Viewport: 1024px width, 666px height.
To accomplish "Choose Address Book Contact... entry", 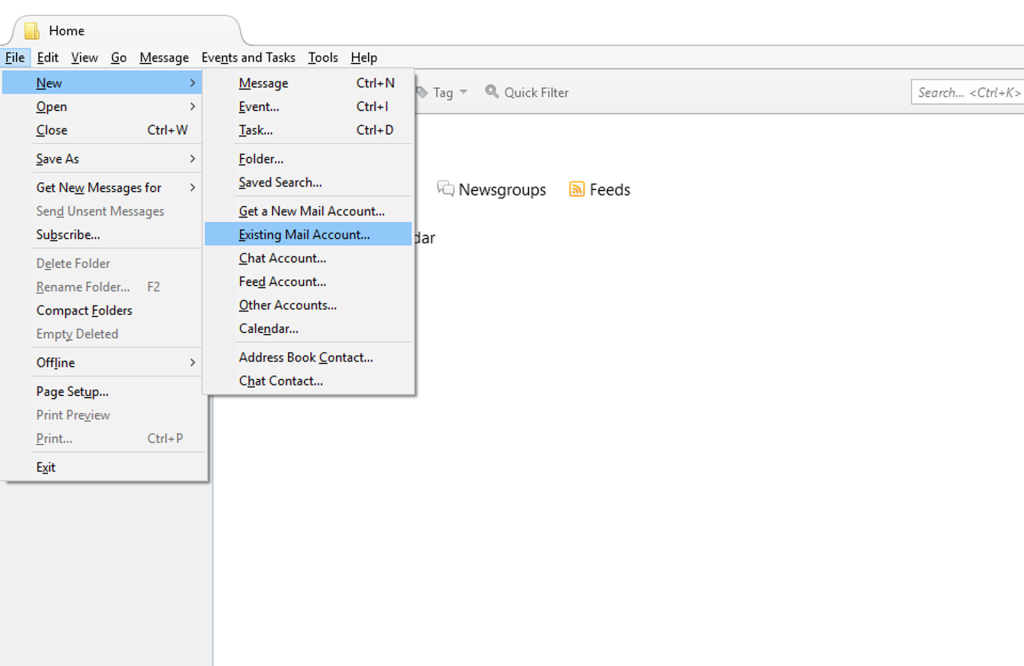I will pyautogui.click(x=308, y=357).
